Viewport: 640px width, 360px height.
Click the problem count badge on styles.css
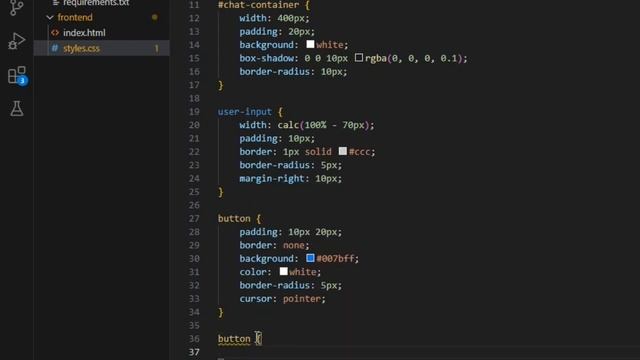coord(156,49)
